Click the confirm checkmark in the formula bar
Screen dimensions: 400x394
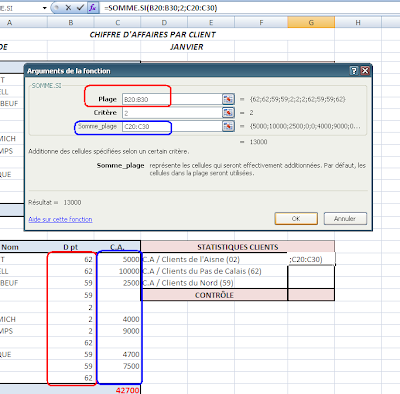click(80, 8)
